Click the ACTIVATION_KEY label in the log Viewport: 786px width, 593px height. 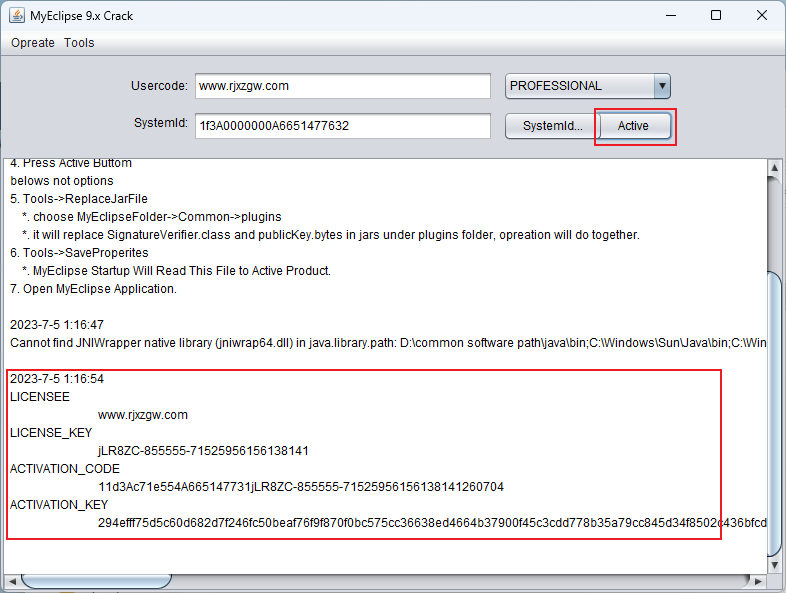coord(59,505)
